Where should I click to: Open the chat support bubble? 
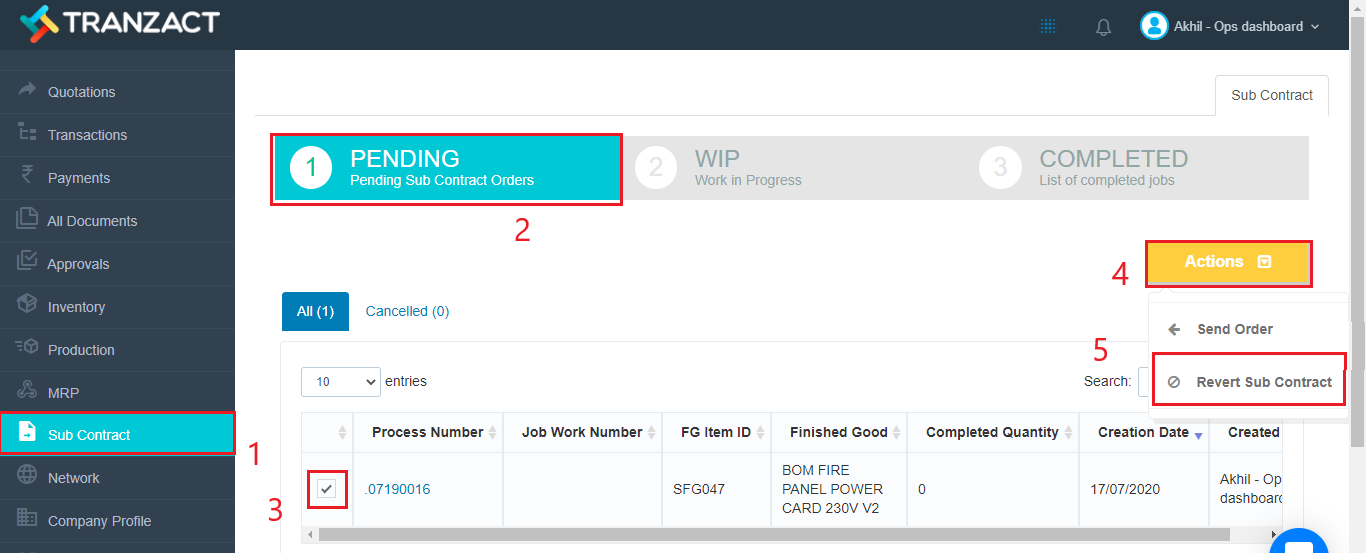point(1298,545)
